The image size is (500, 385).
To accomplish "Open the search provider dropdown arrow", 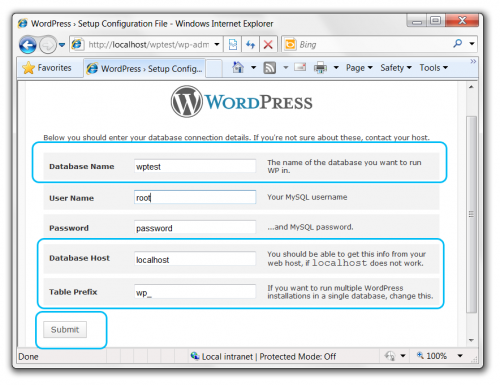I will [472, 44].
